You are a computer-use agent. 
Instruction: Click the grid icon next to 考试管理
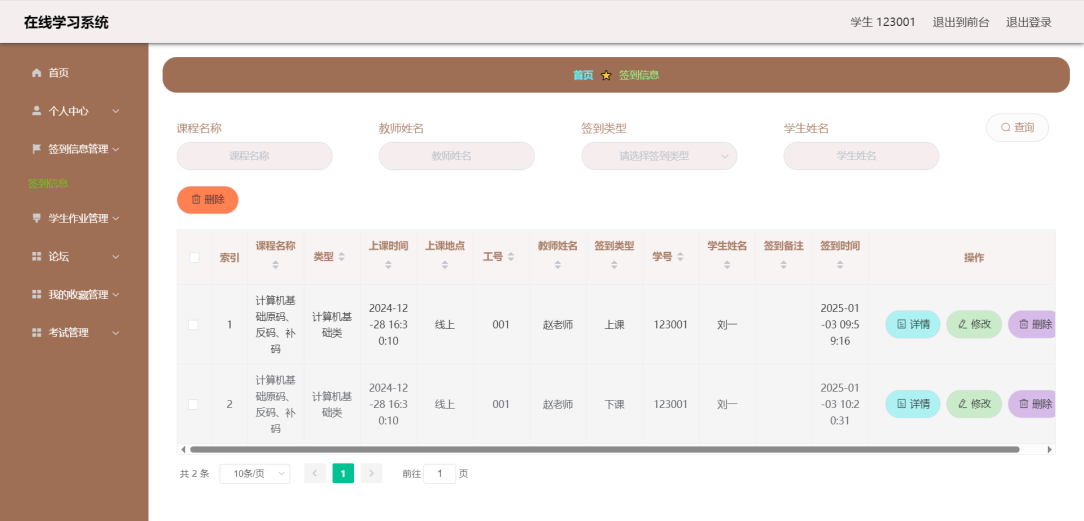37,333
